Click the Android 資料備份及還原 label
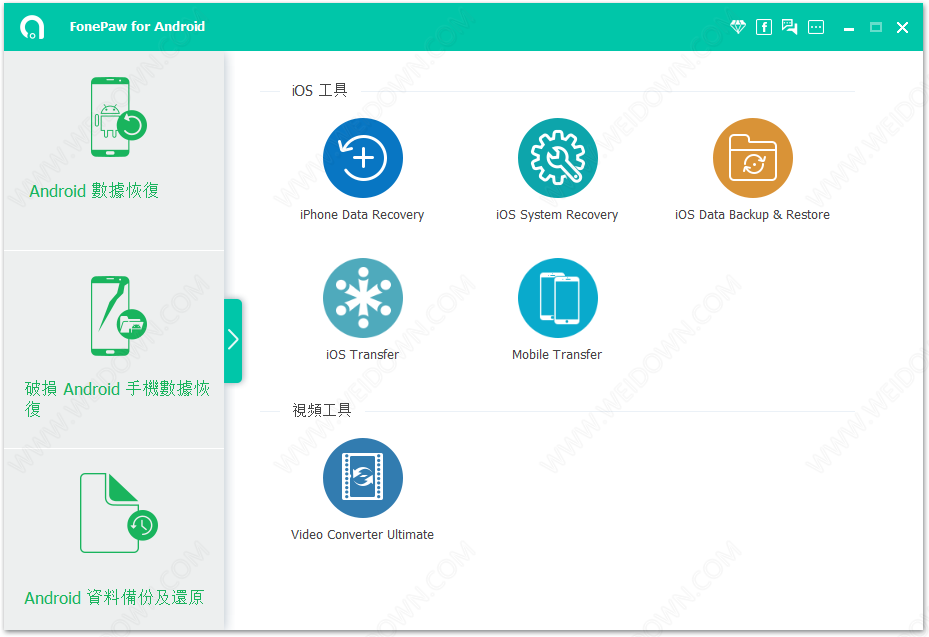929x637 pixels. [x=114, y=597]
